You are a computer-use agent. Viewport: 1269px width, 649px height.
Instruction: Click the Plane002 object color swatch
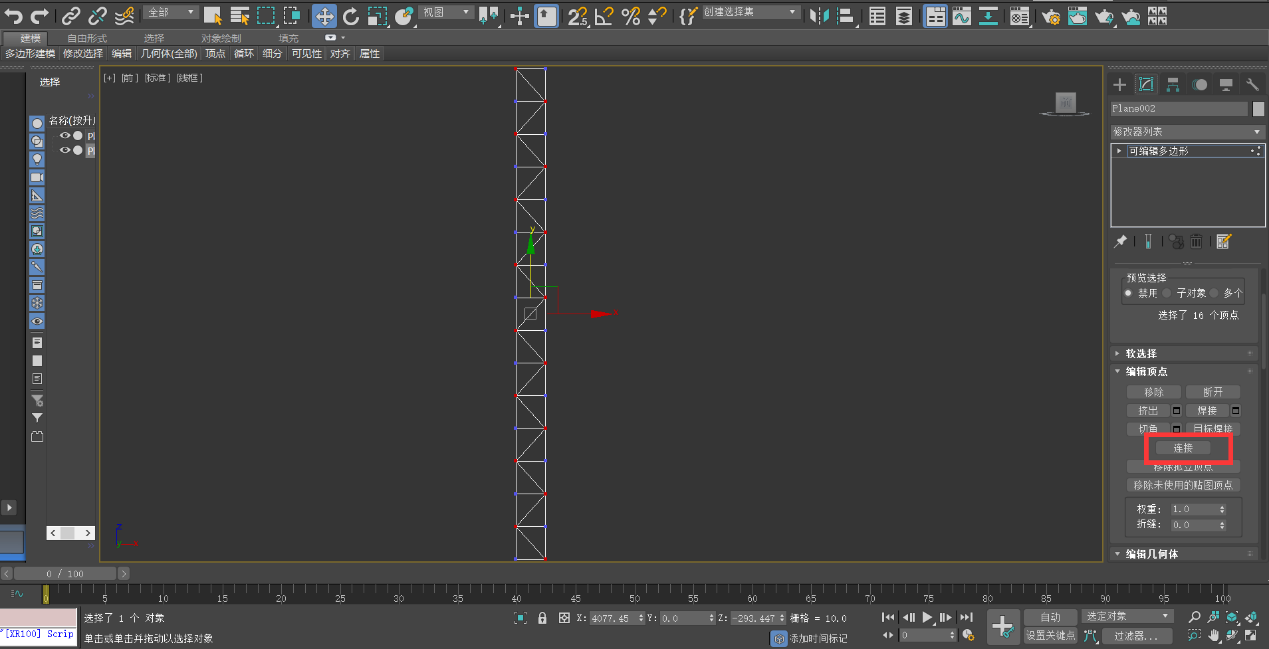[1259, 109]
